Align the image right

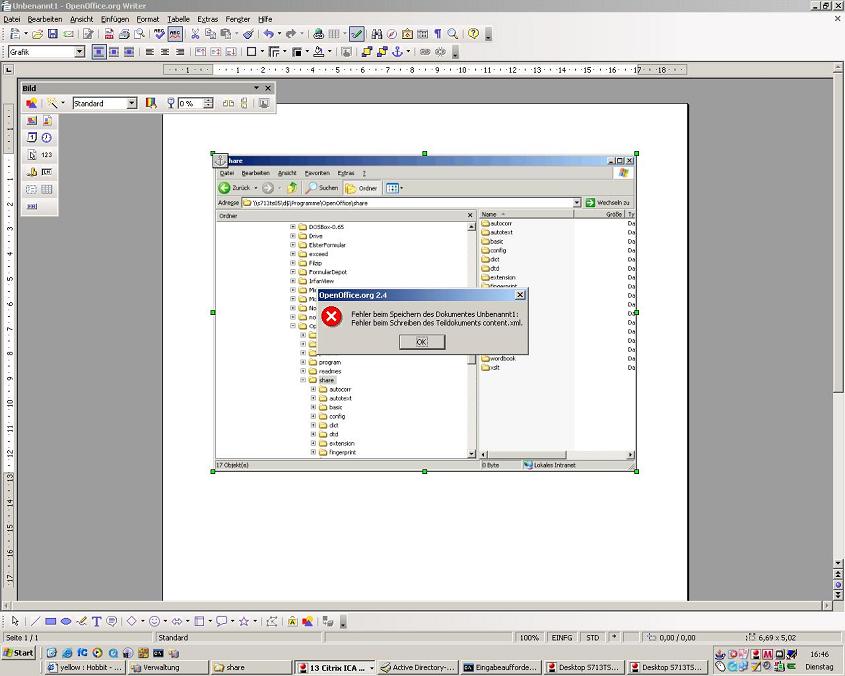point(180,52)
